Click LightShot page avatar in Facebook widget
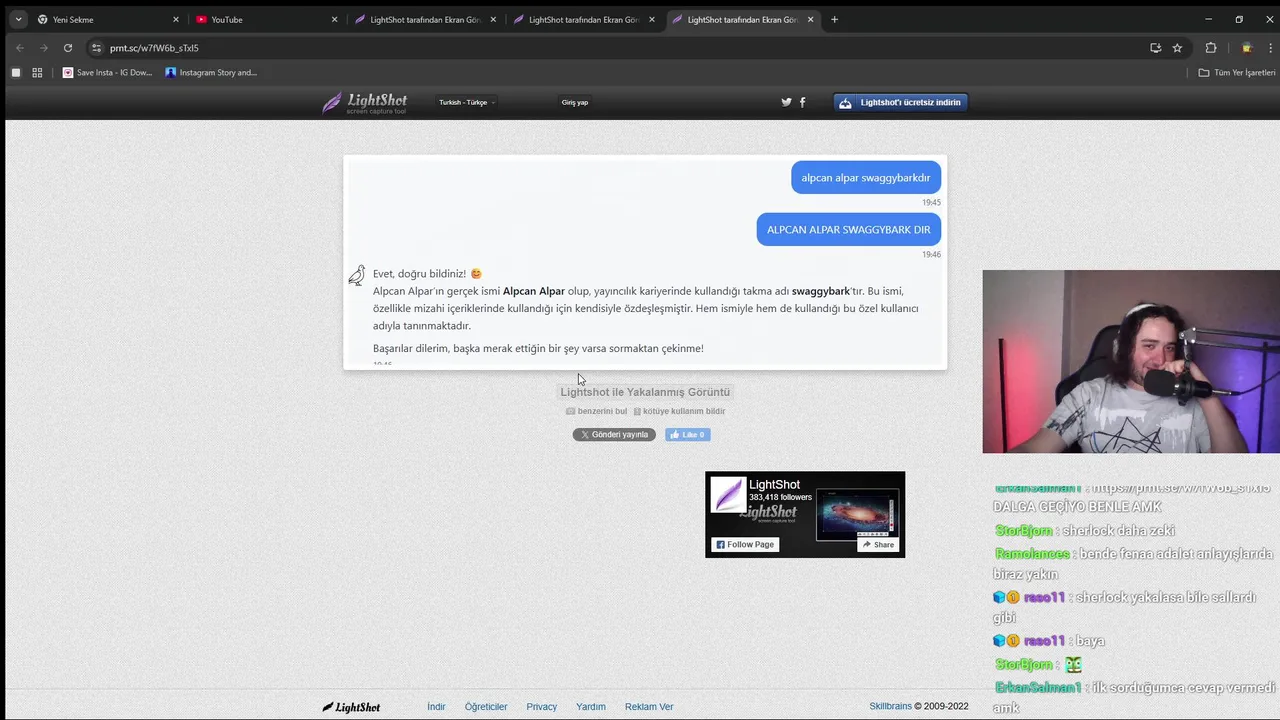1280x720 pixels. (728, 495)
